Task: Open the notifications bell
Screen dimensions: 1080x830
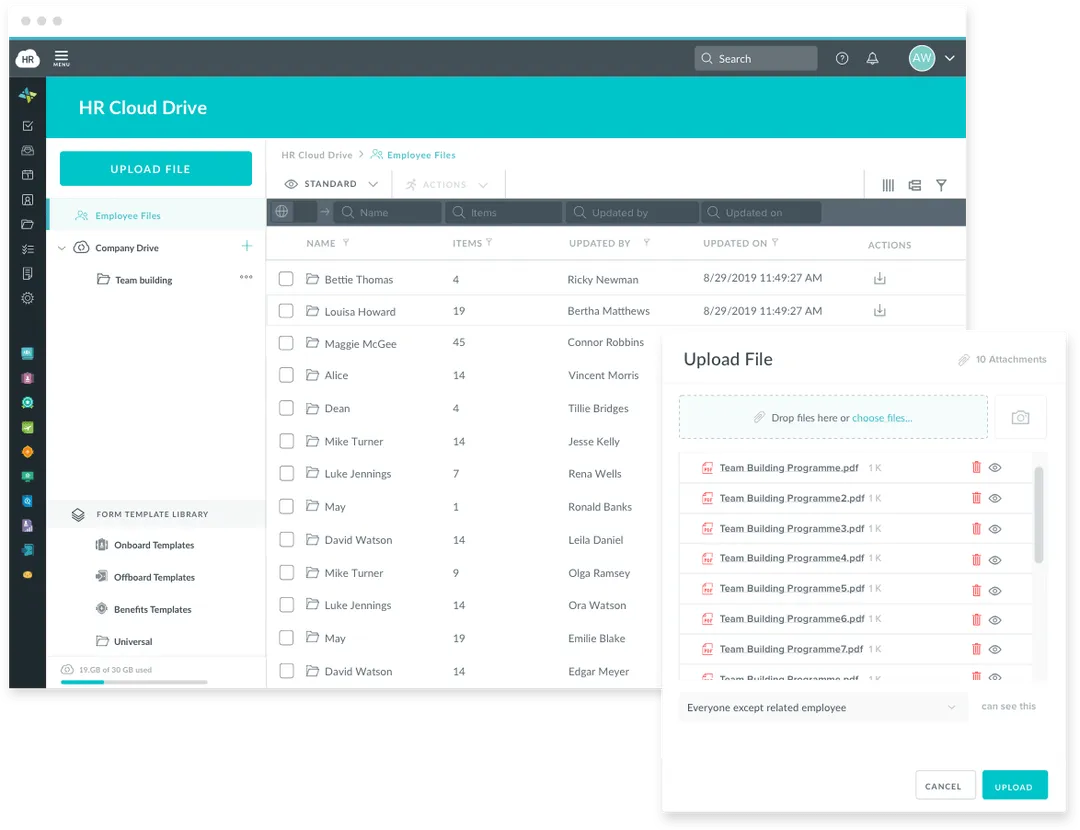Action: coord(872,59)
